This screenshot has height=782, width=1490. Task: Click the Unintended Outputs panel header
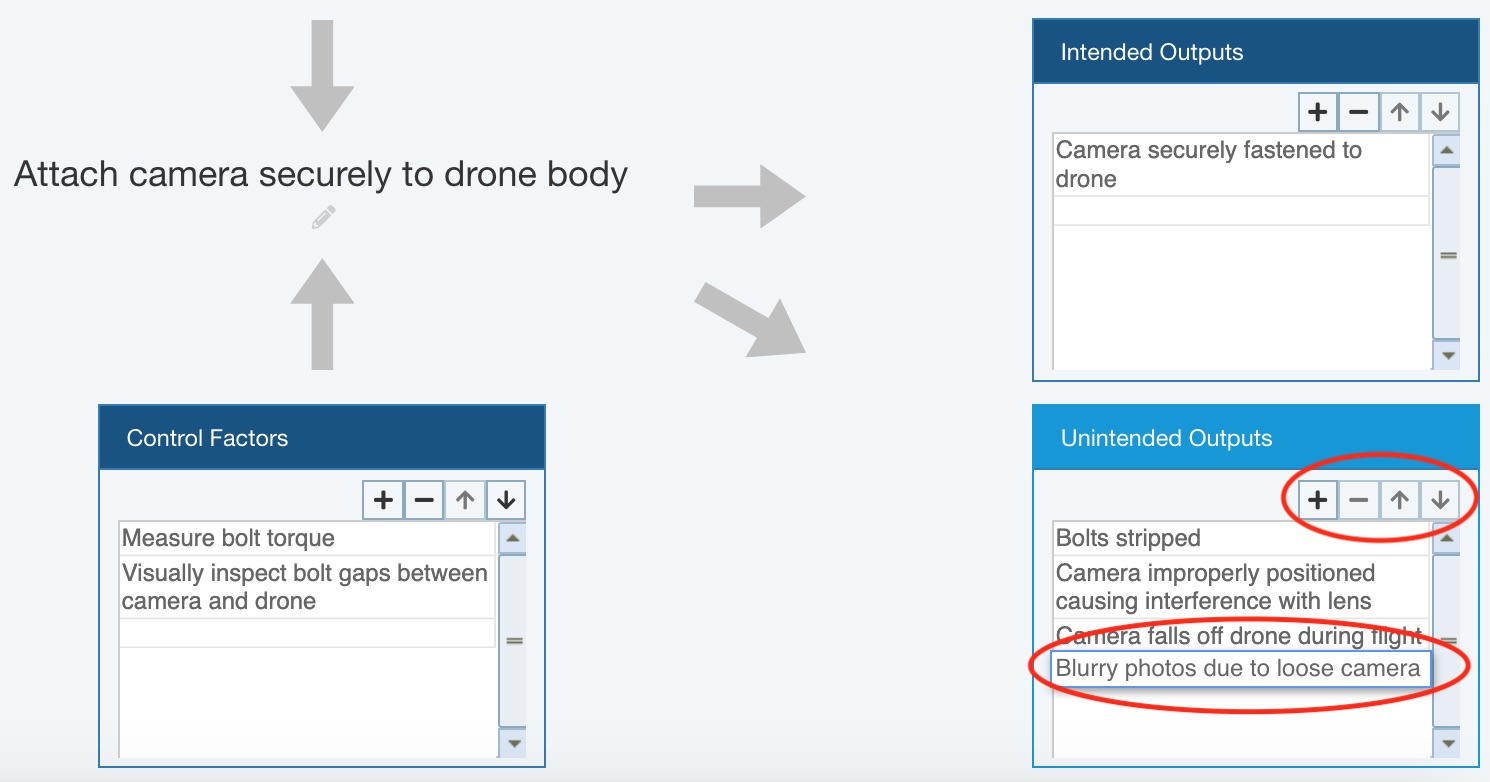click(1255, 438)
